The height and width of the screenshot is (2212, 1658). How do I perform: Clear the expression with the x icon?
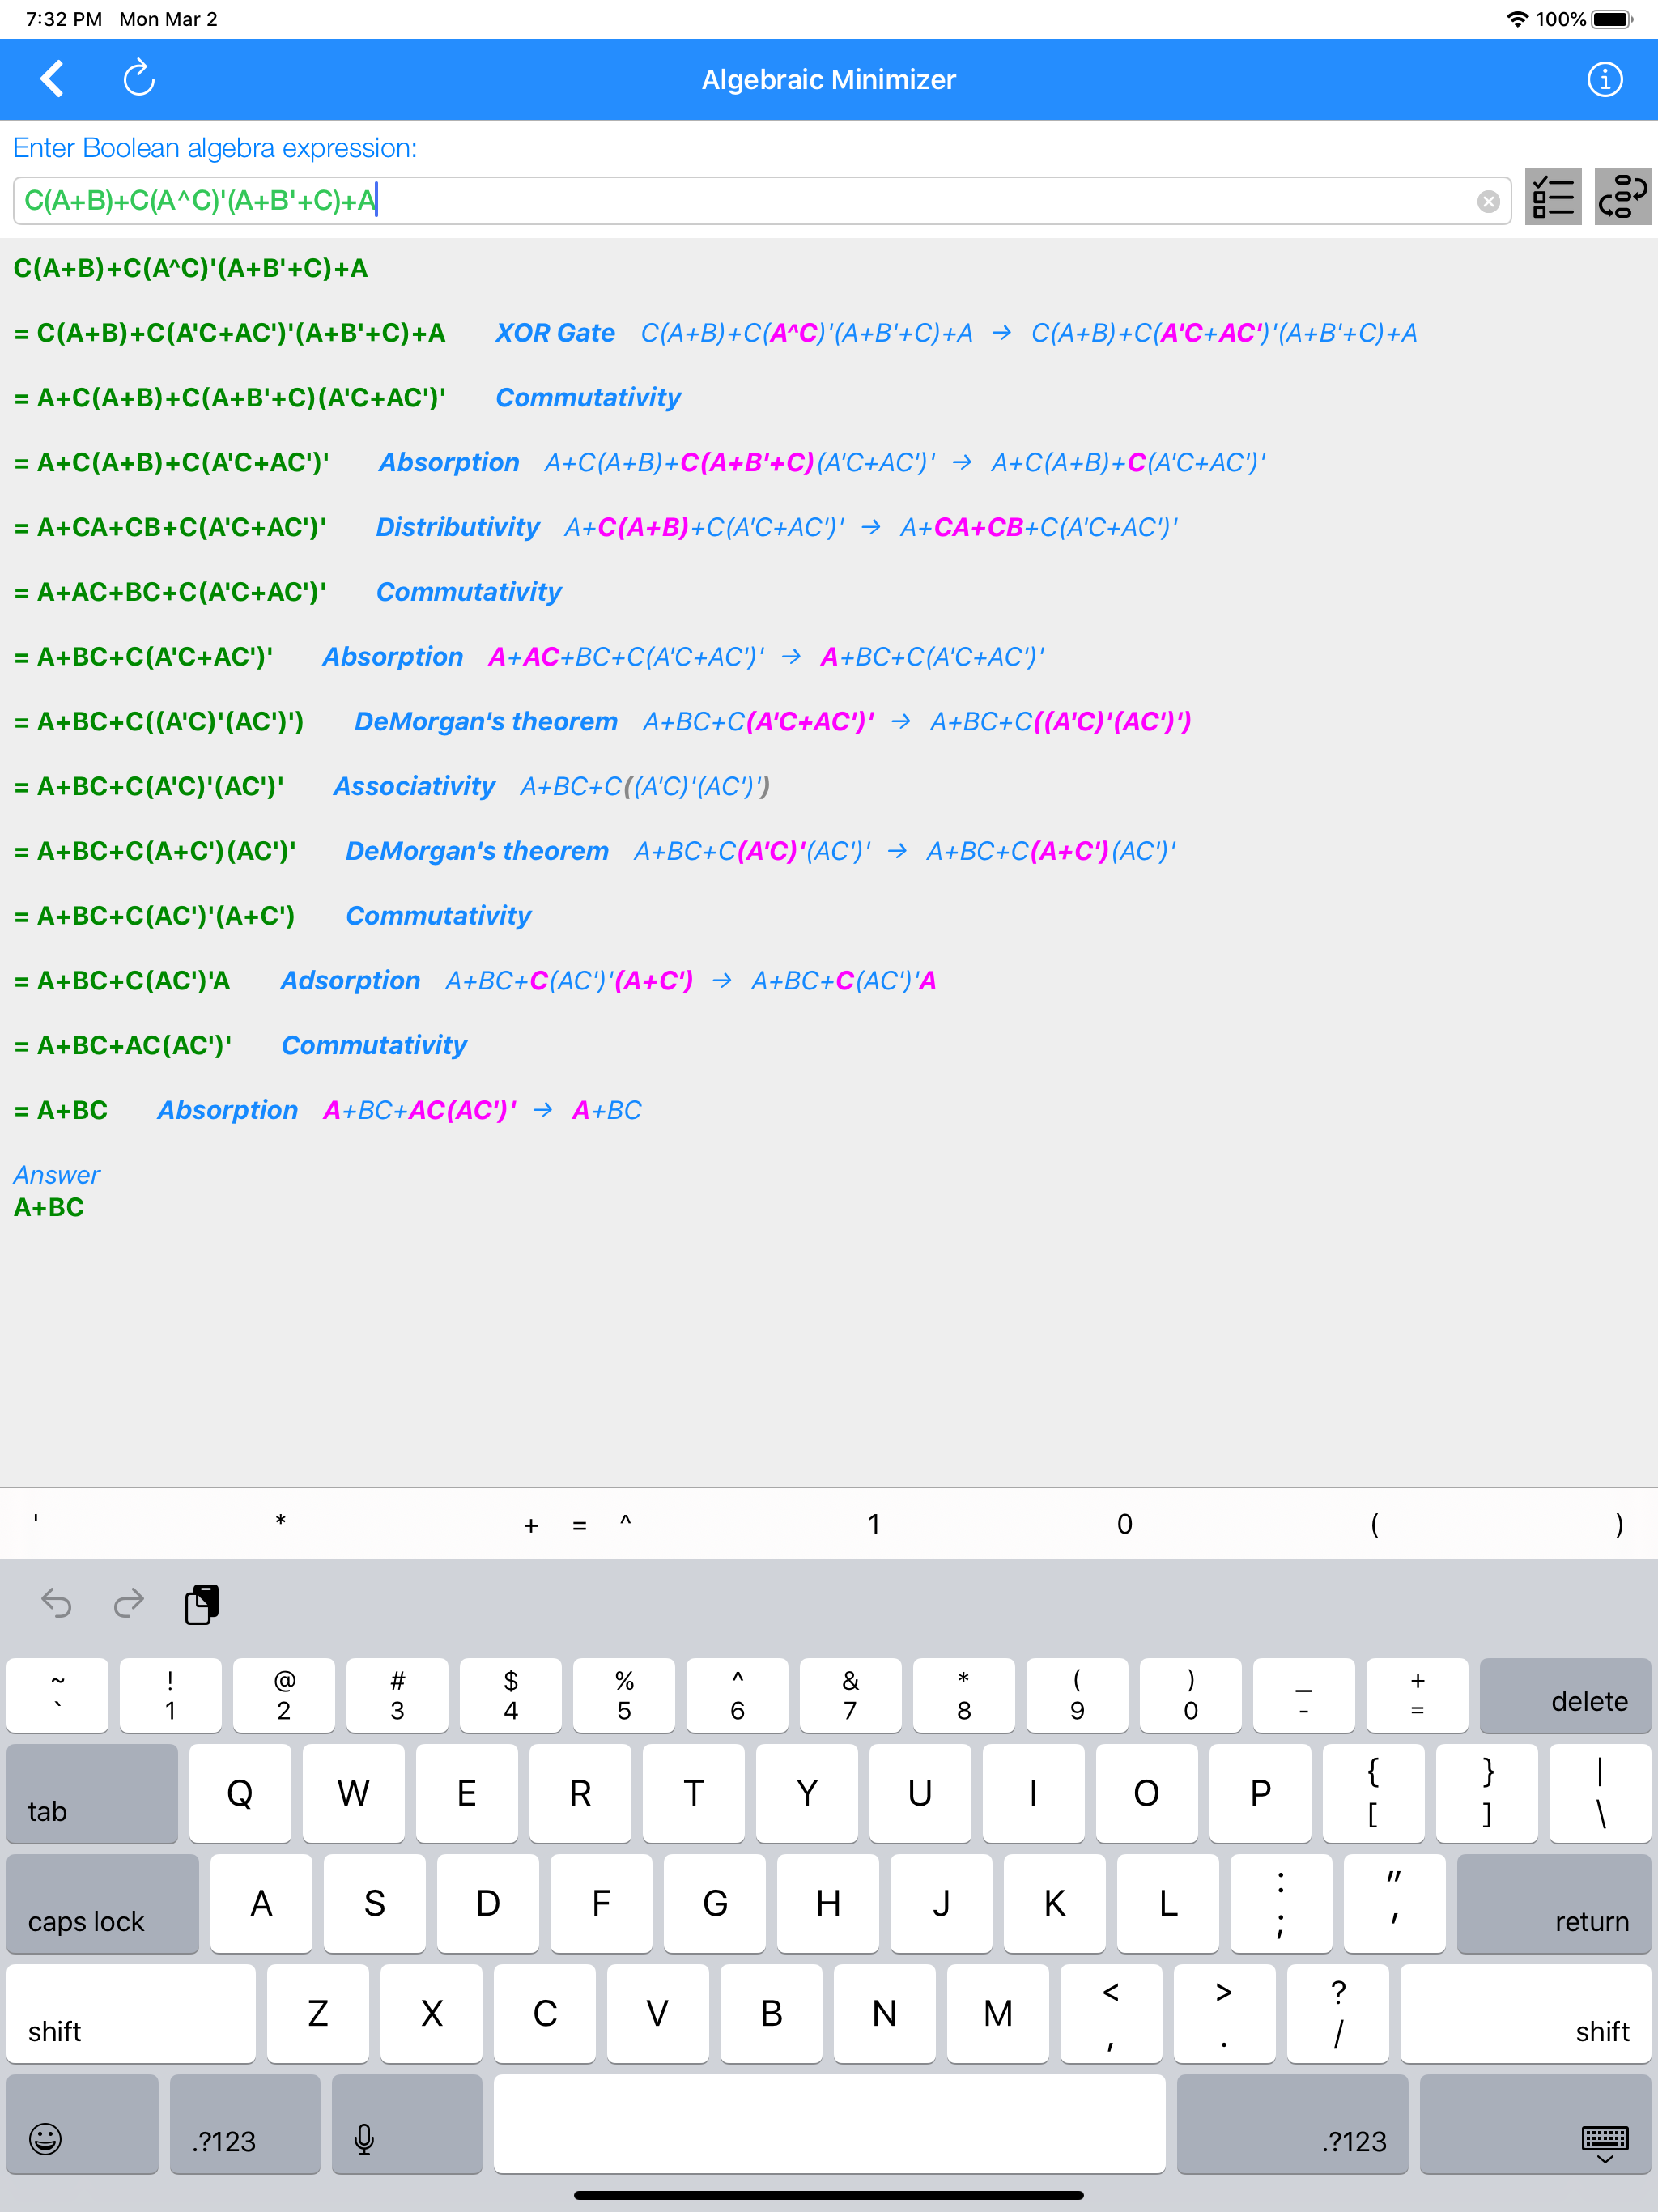coord(1488,200)
